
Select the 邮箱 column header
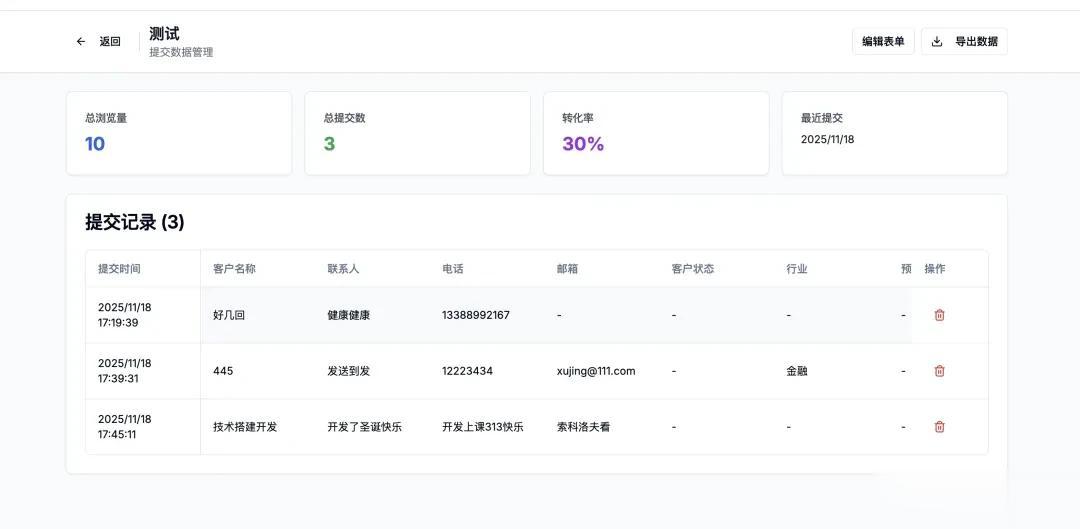pyautogui.click(x=567, y=269)
